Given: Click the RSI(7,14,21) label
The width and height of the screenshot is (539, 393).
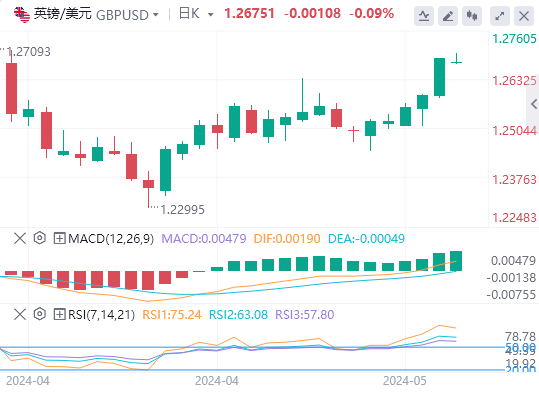Looking at the screenshot, I should 101,314.
